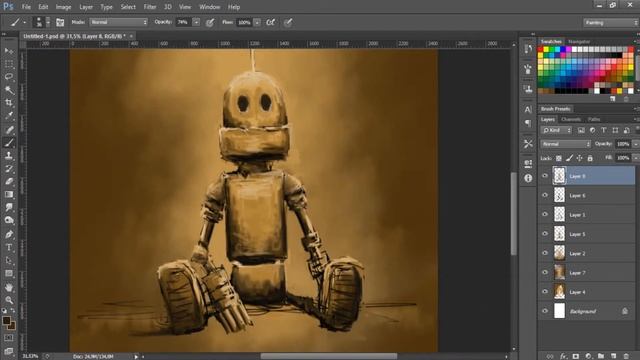Pick the red swatch in Swatches panel
Image resolution: width=640 pixels, height=360 pixels.
coord(540,49)
